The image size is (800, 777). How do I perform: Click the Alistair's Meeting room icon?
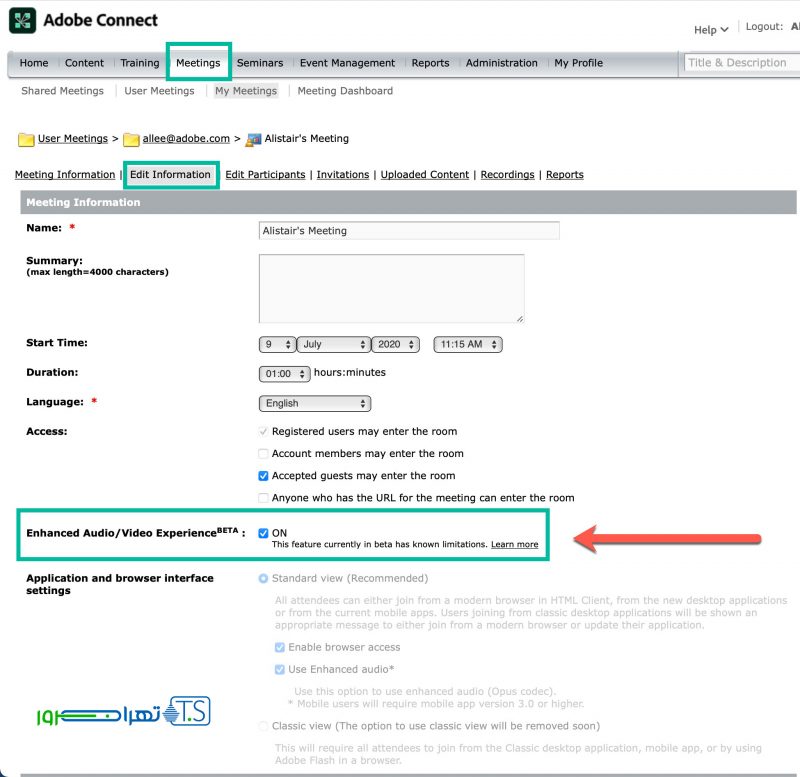(253, 139)
